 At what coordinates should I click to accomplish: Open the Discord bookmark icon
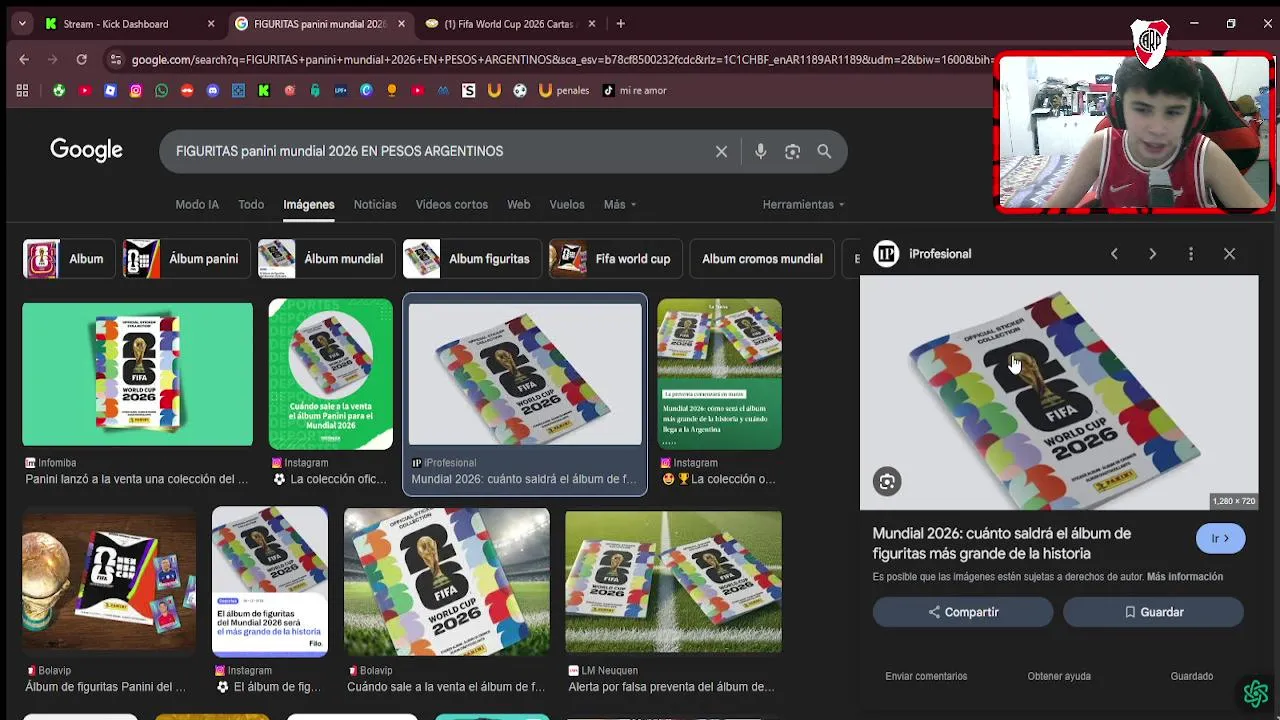click(212, 90)
